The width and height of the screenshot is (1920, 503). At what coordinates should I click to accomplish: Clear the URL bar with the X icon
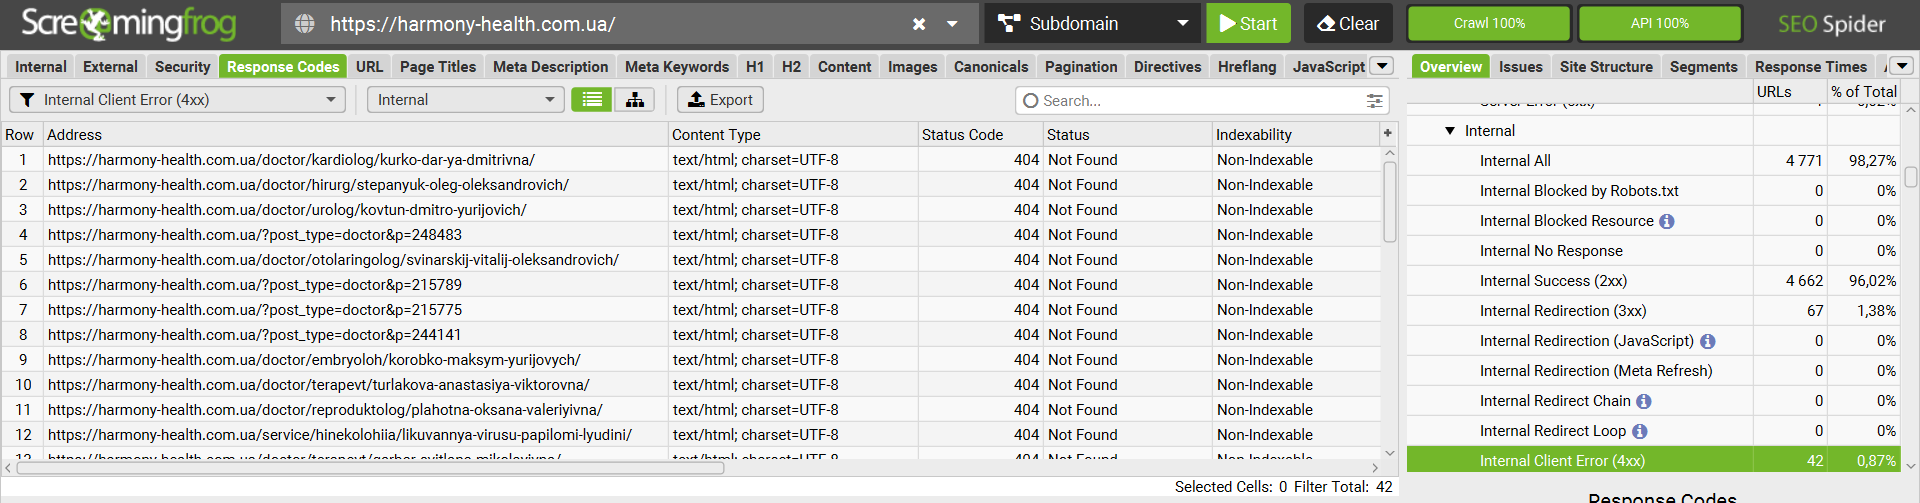click(x=919, y=24)
